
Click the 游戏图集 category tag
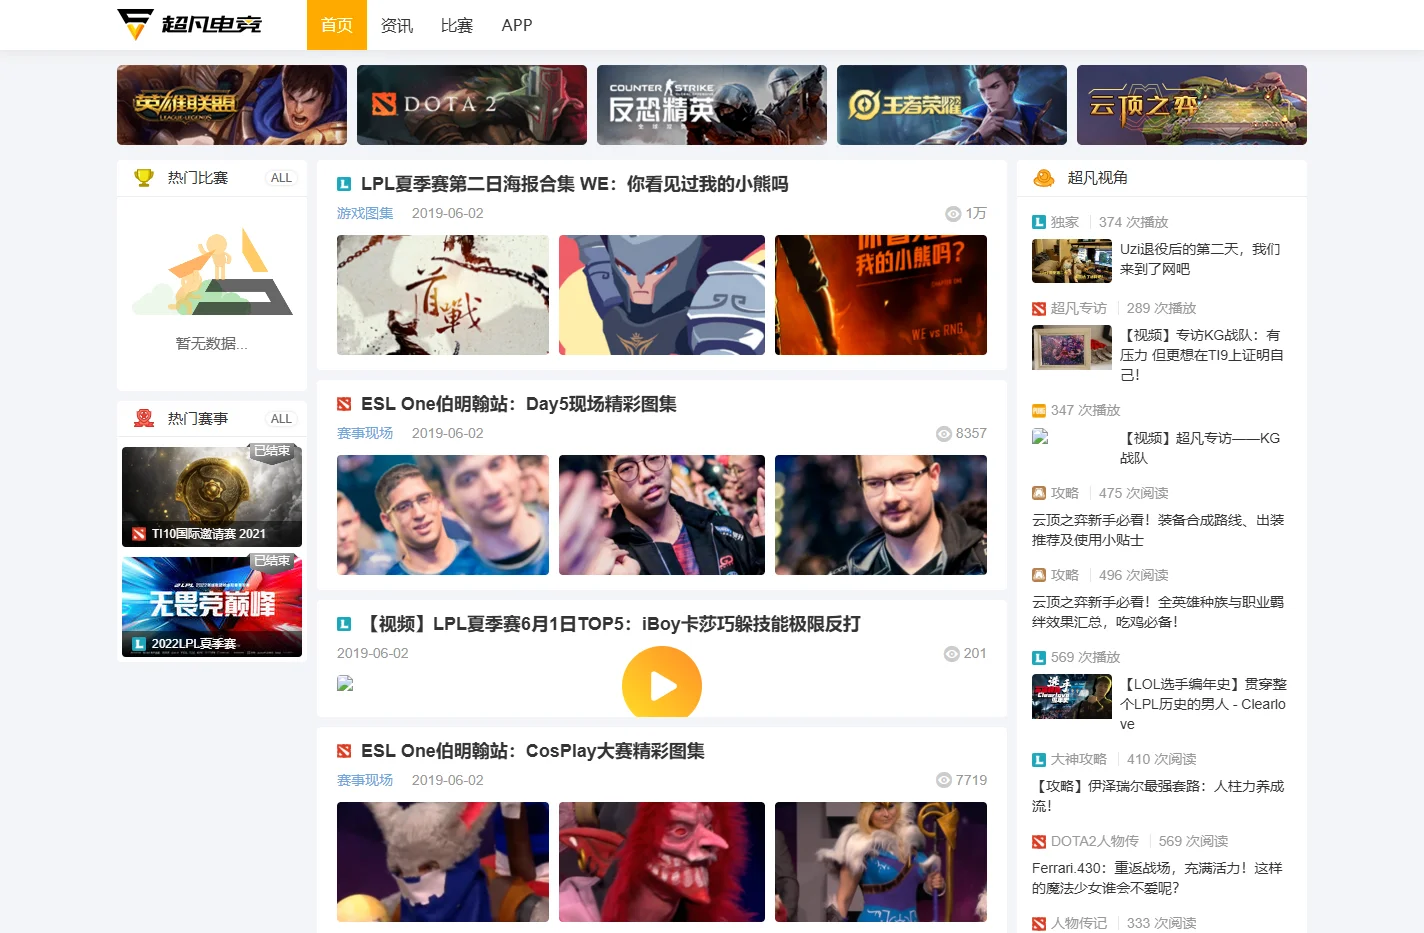pos(365,213)
